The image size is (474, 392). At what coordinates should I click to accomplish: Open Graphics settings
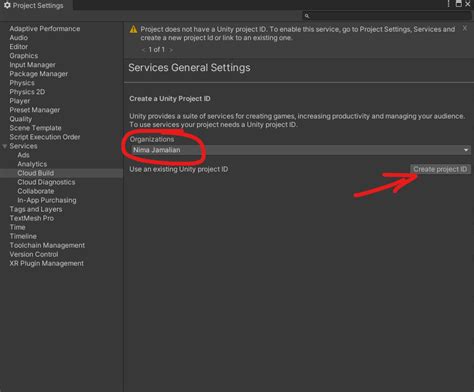coord(24,56)
